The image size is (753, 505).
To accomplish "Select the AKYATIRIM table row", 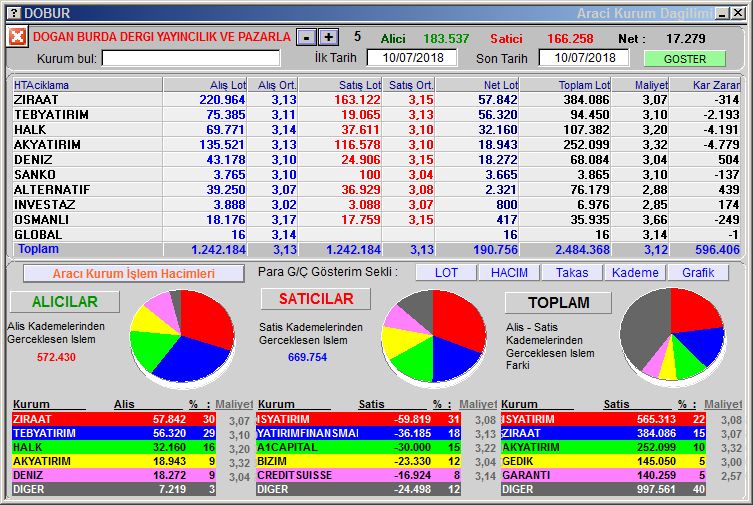I will (376, 144).
